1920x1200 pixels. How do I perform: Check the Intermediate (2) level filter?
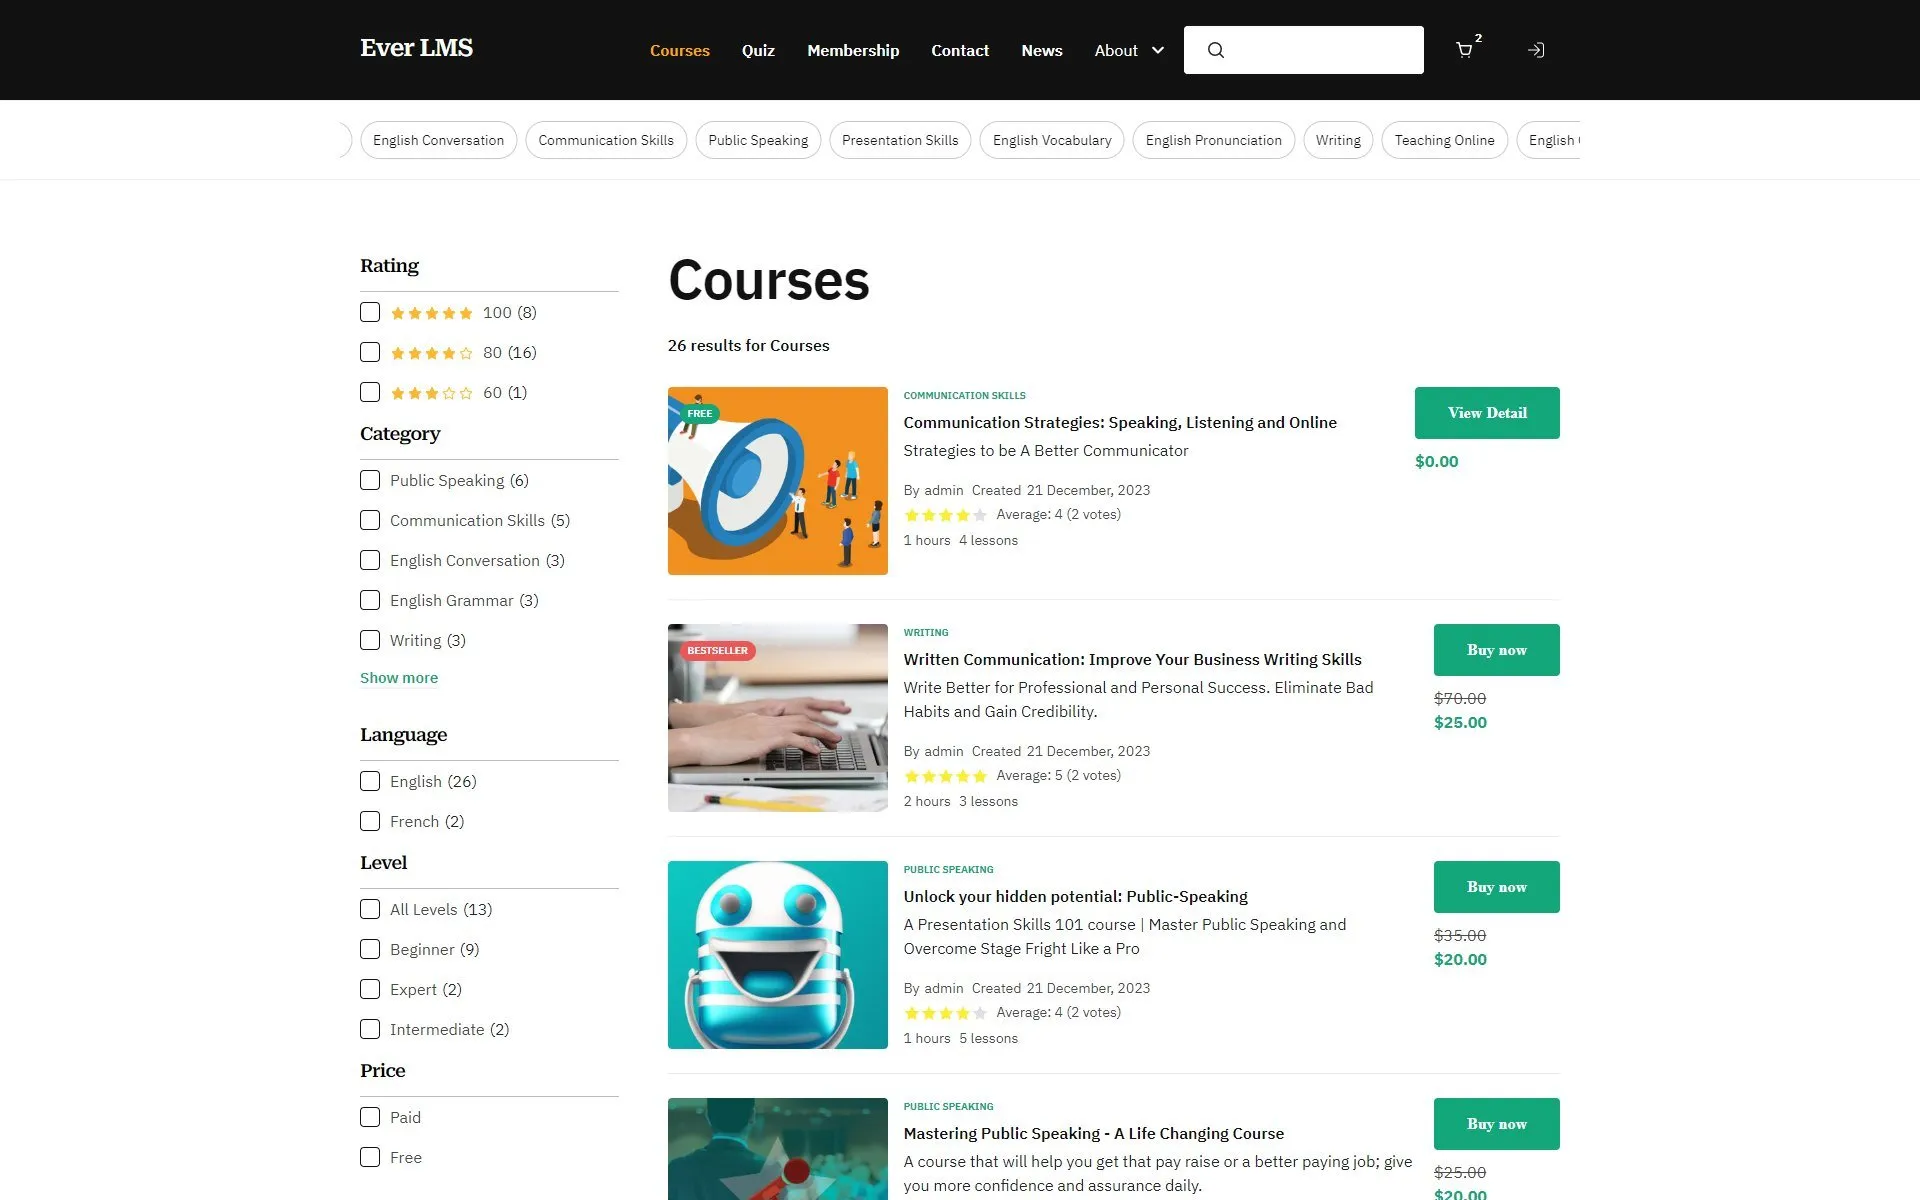370,1029
